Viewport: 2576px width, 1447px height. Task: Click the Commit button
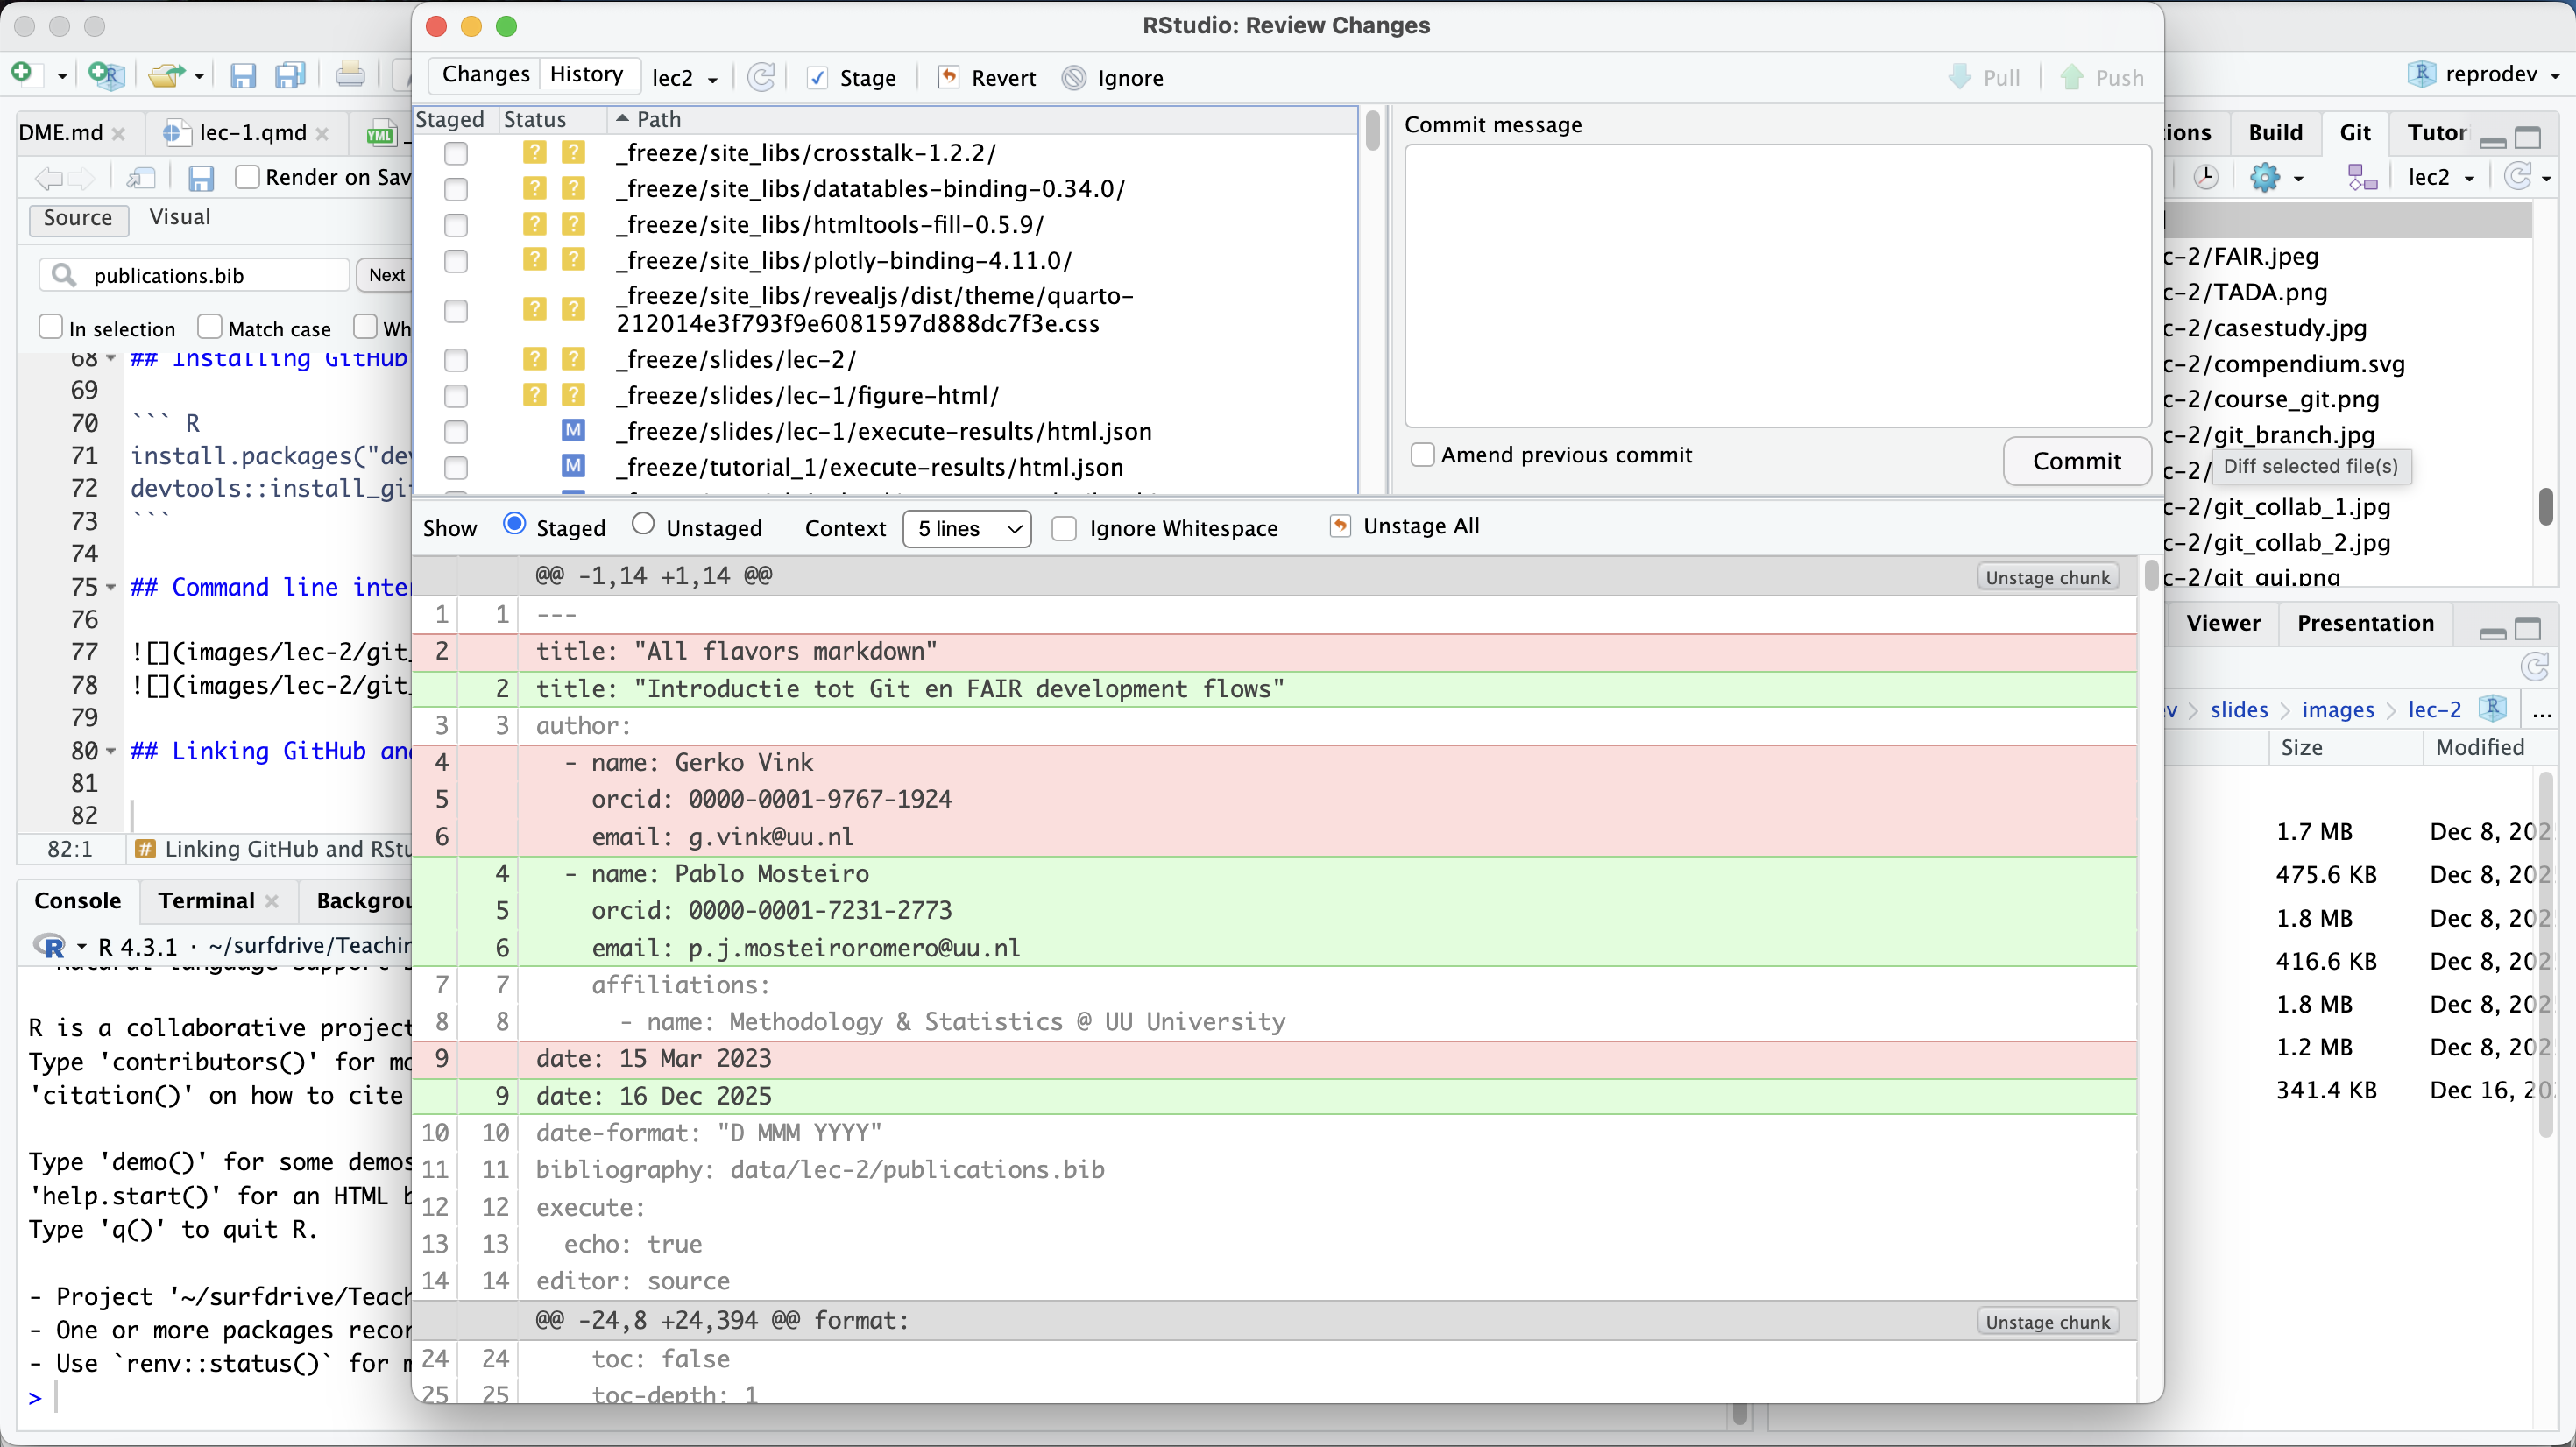tap(2077, 461)
